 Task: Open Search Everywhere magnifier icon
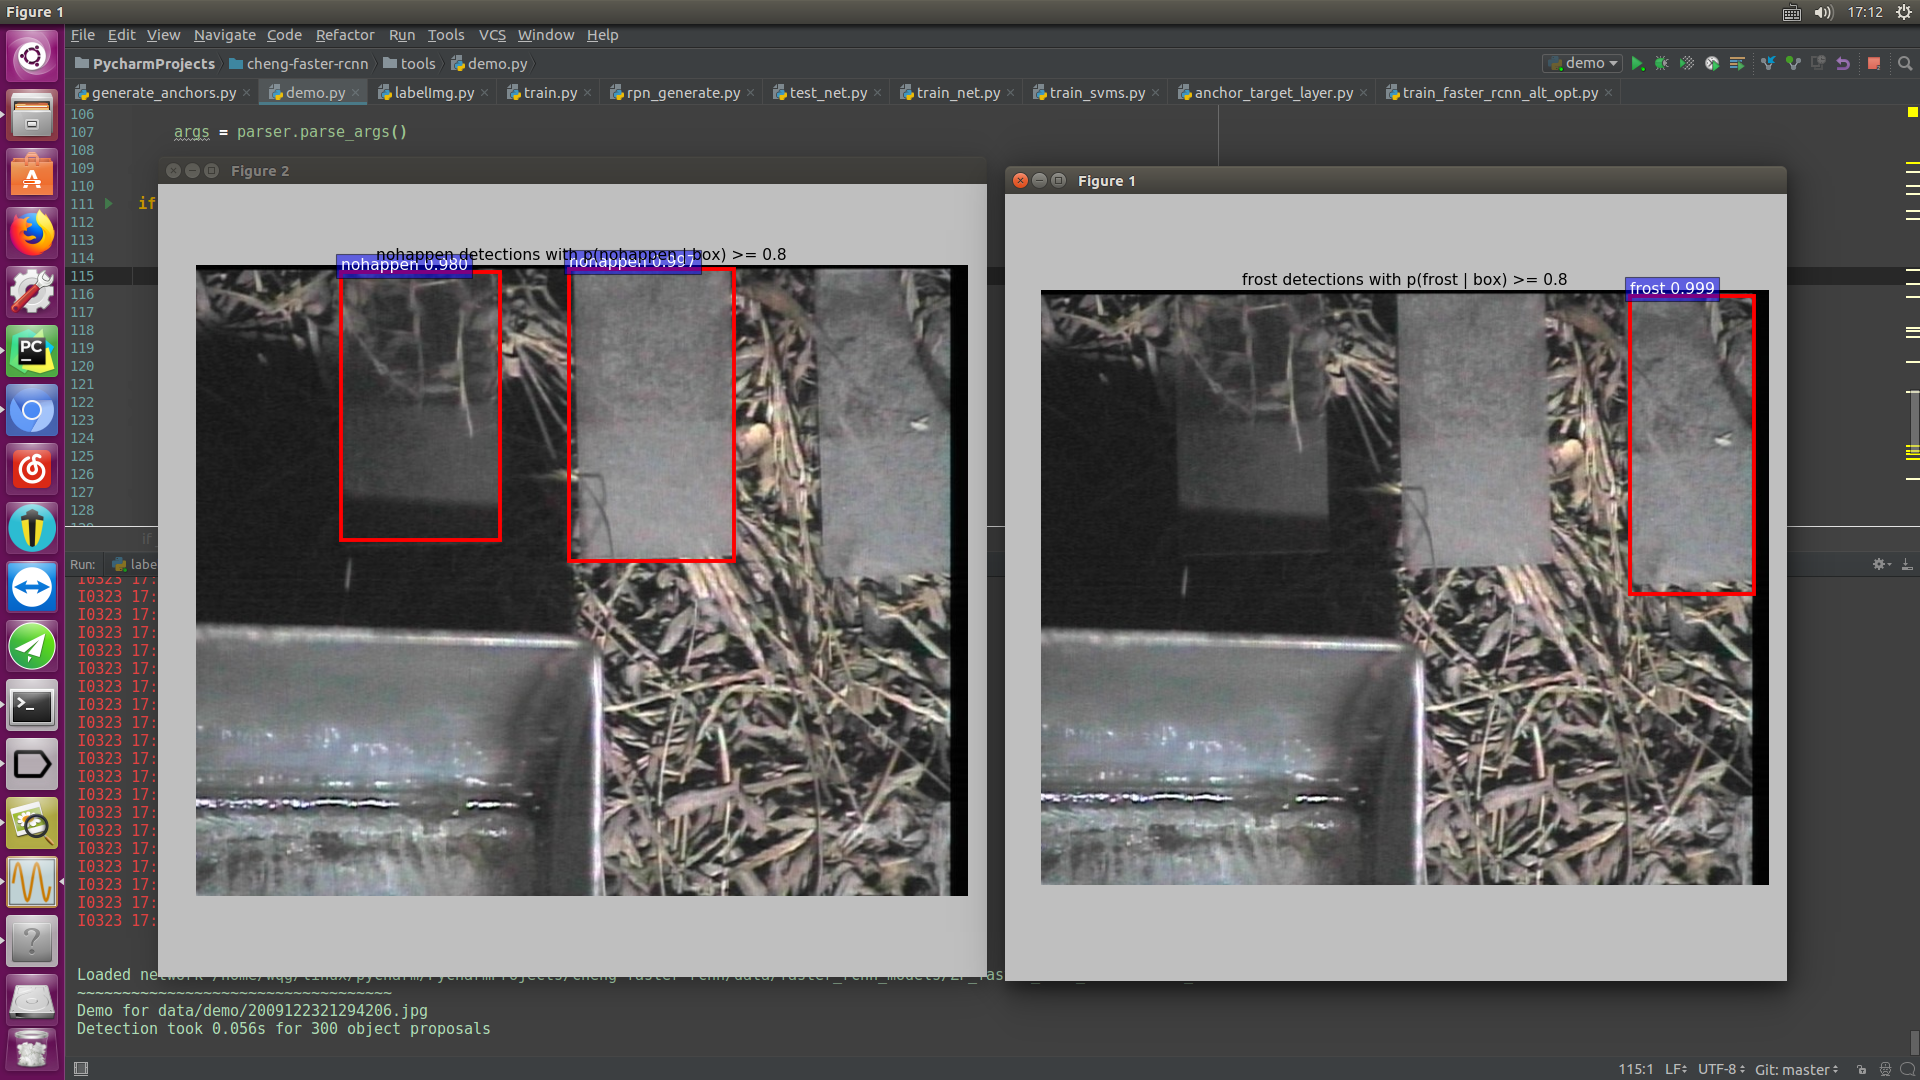click(1905, 63)
